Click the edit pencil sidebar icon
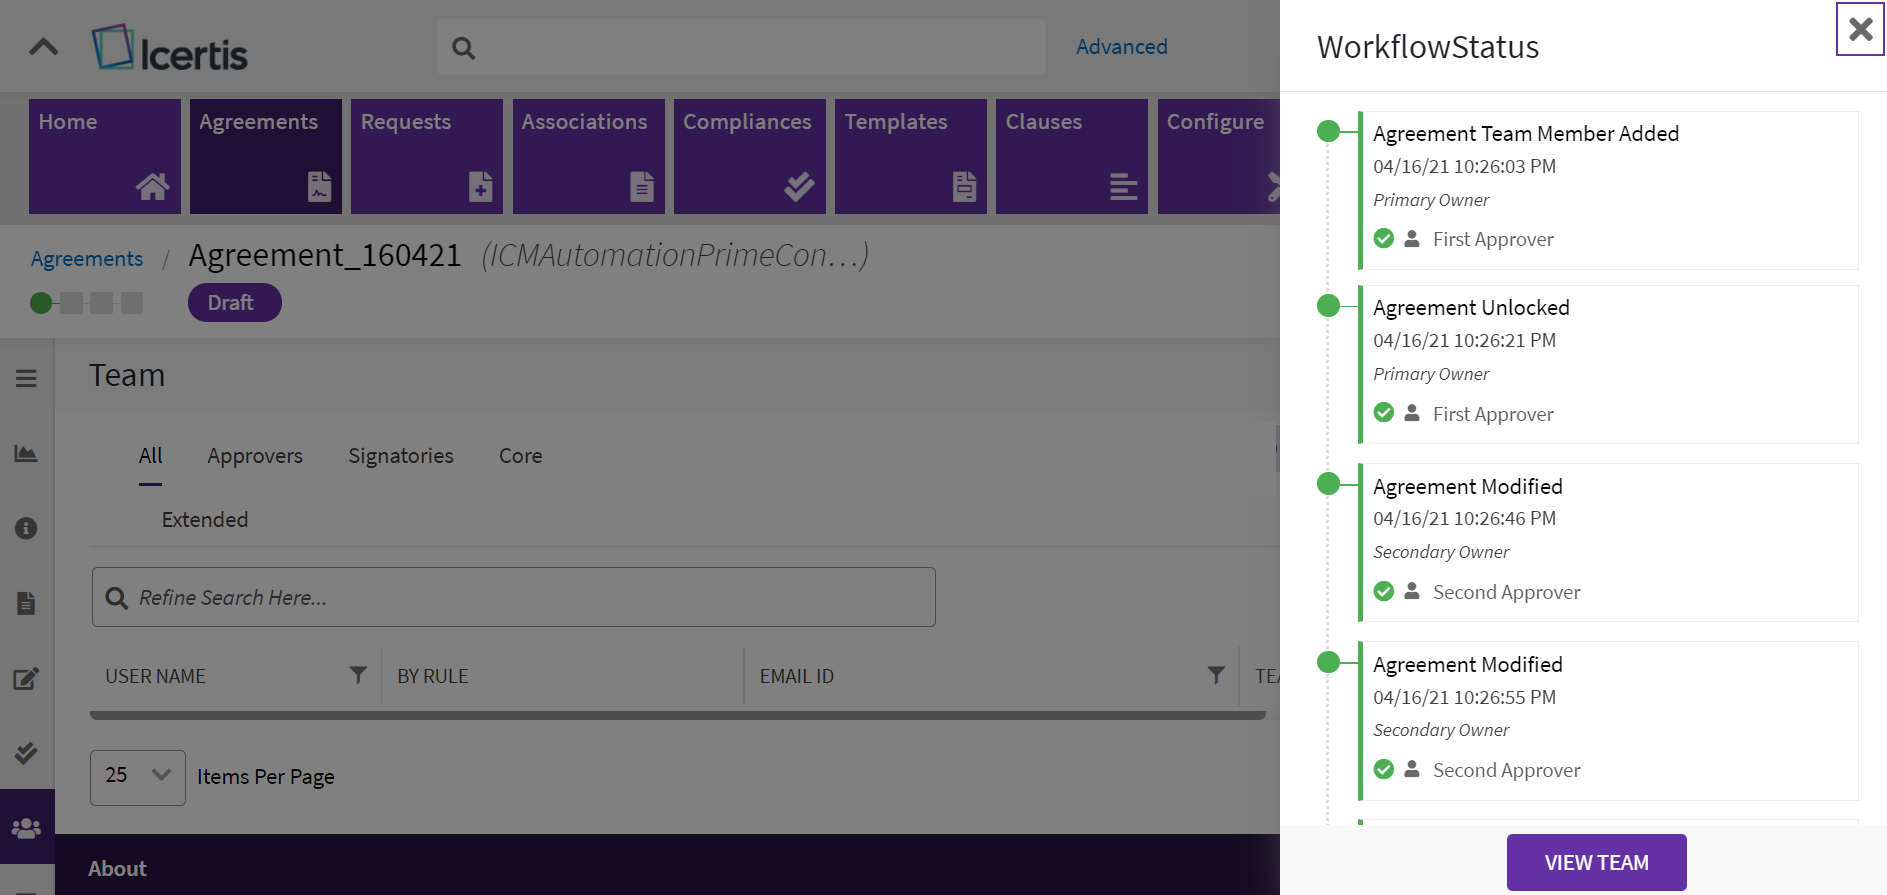1887x895 pixels. (26, 679)
